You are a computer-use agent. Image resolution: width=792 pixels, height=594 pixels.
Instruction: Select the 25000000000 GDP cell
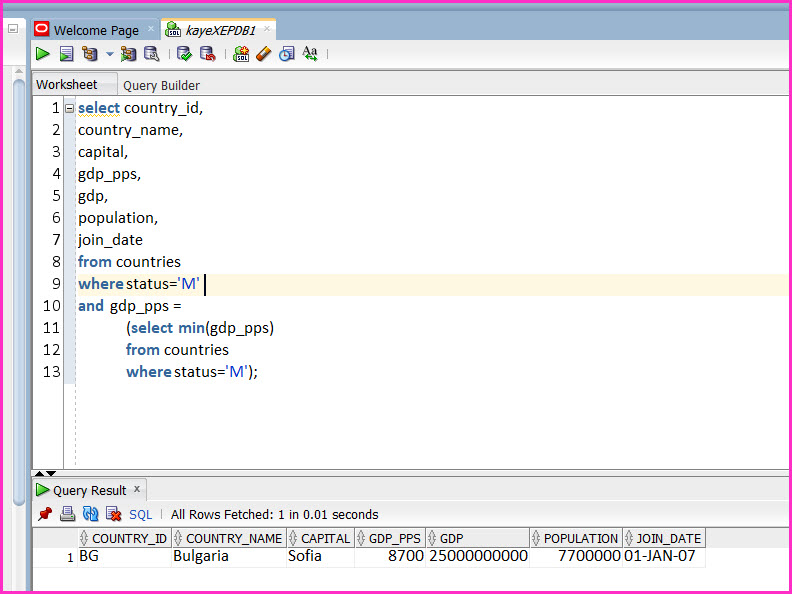tap(478, 556)
